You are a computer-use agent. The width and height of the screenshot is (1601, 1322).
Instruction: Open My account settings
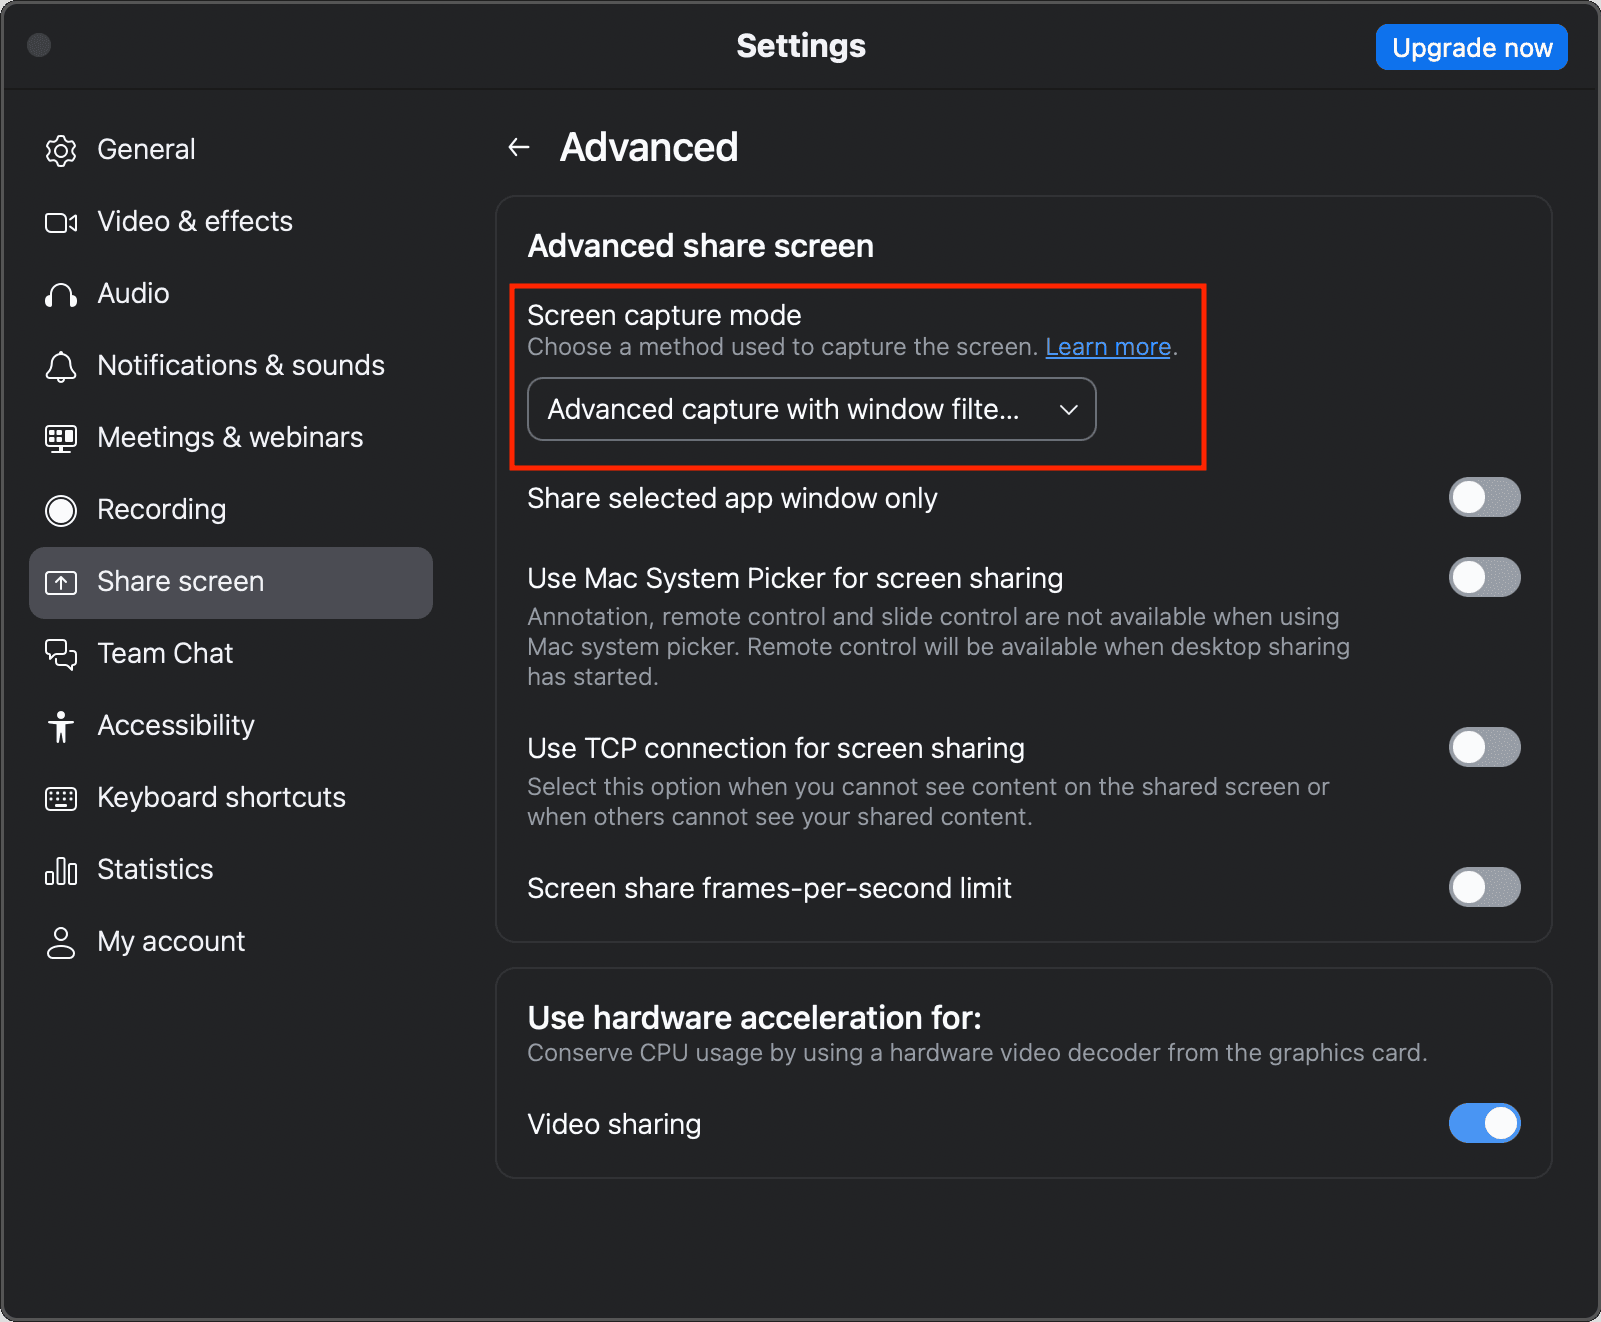click(171, 942)
